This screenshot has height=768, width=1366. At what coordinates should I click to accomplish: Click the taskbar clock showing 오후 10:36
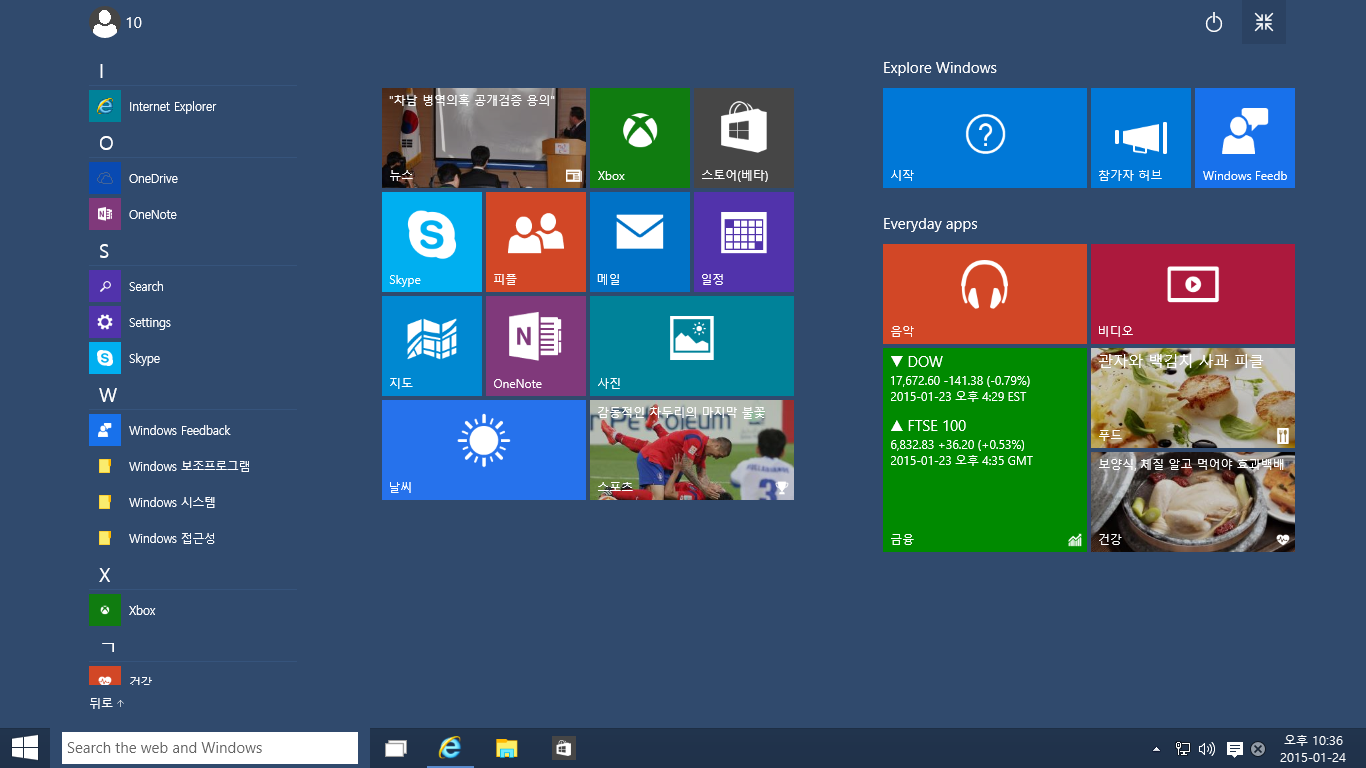(x=1313, y=748)
